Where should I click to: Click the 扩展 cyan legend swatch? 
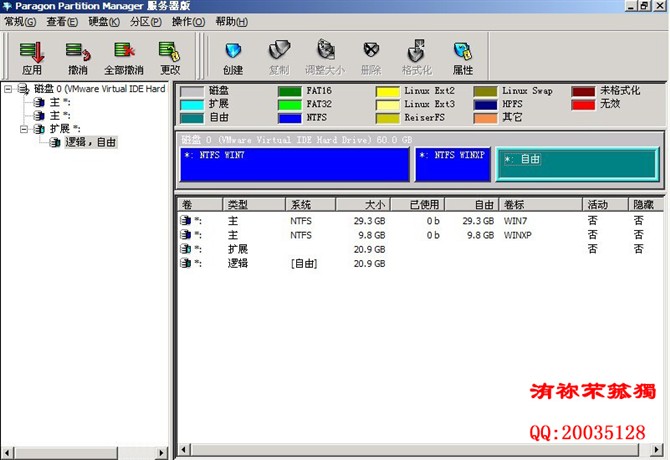point(192,105)
